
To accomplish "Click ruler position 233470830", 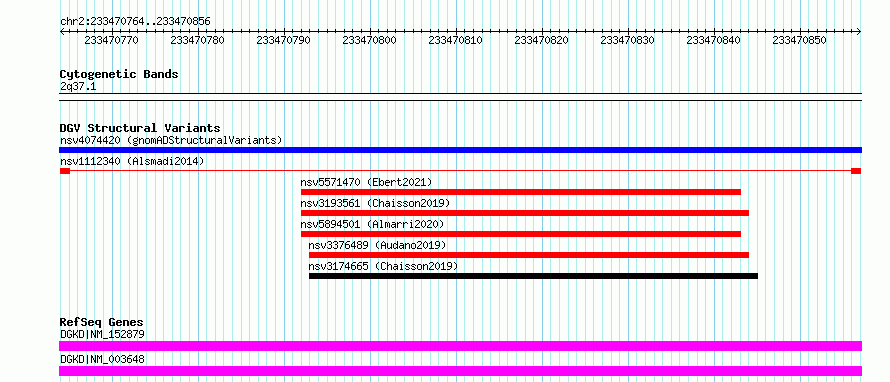I will pos(627,40).
